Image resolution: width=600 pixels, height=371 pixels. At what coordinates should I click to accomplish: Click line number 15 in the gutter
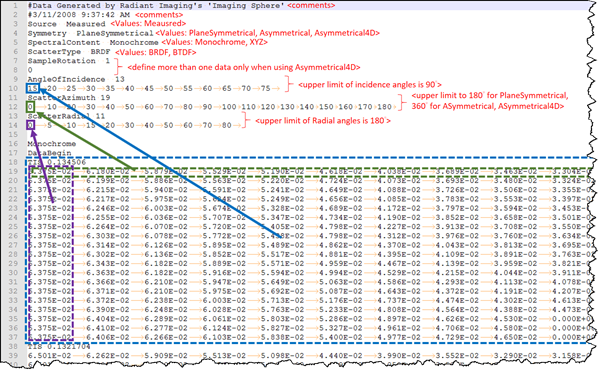[13, 134]
